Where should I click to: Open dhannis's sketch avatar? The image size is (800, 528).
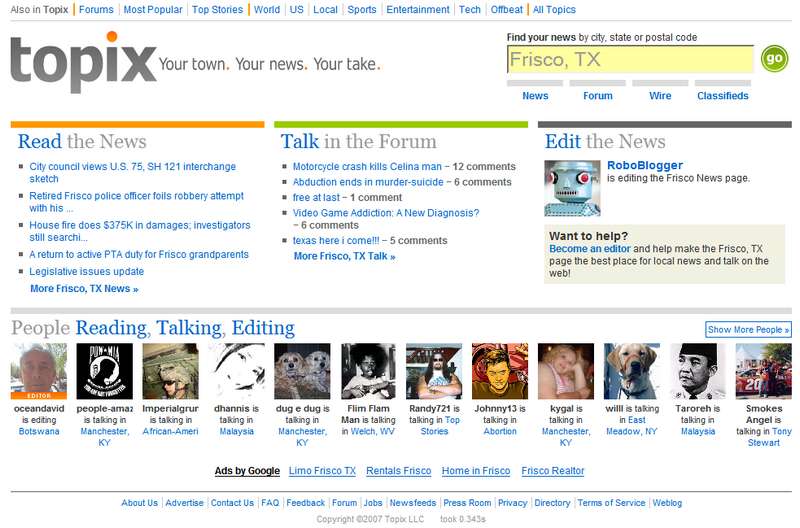[x=236, y=371]
